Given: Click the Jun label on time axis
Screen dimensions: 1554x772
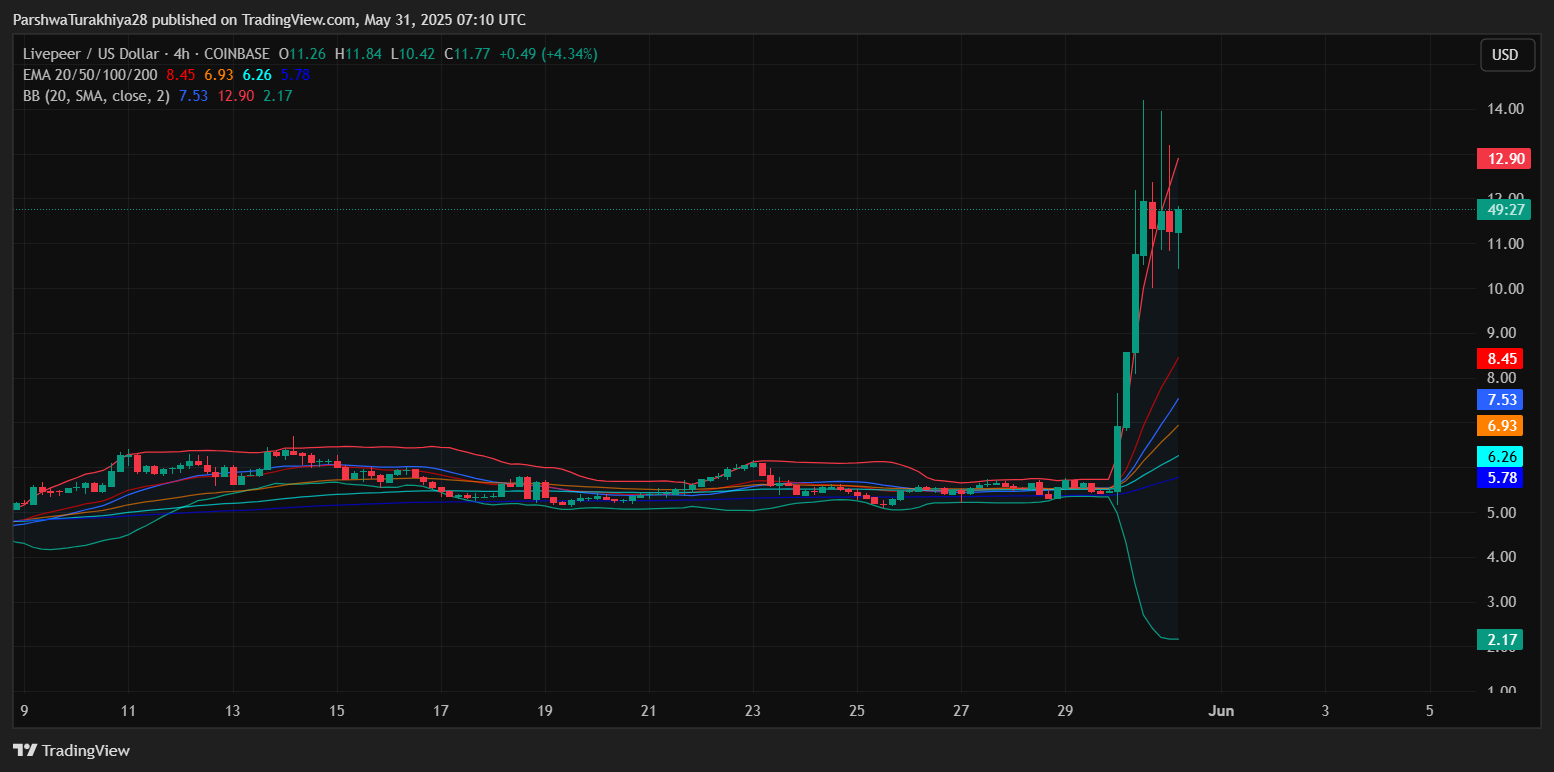Looking at the screenshot, I should (x=1221, y=711).
